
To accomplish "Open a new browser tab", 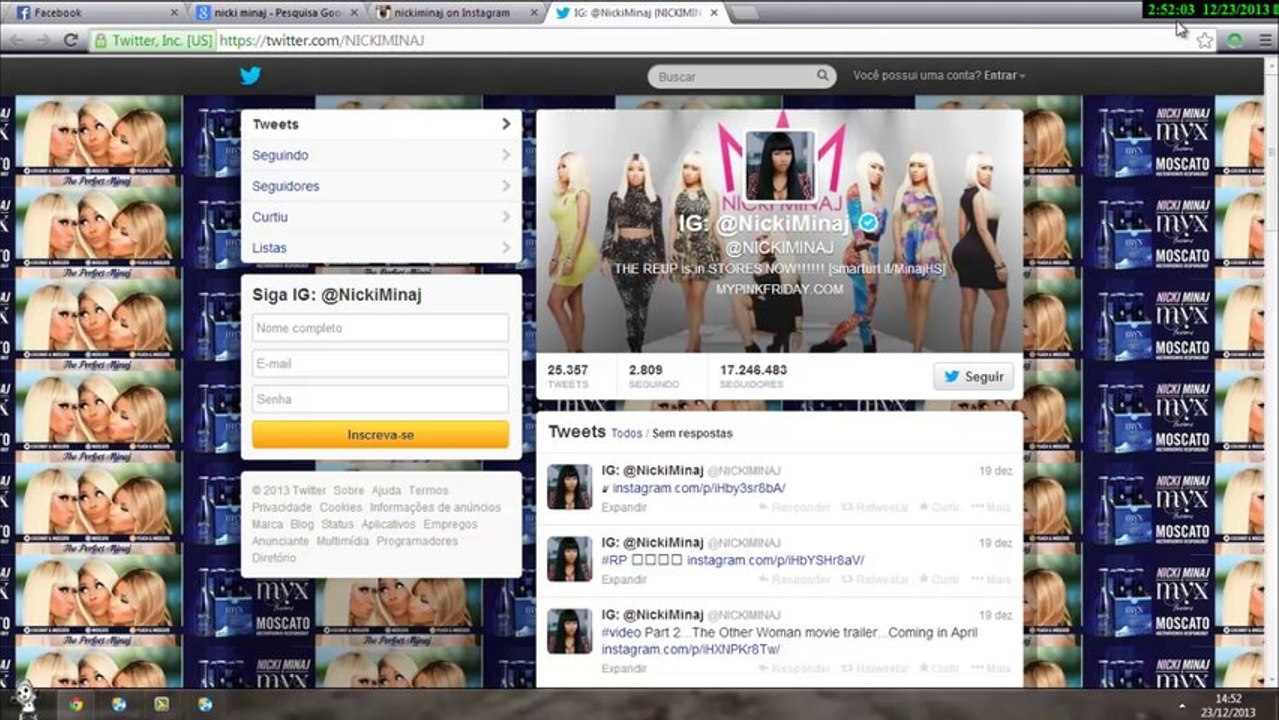I will click(x=743, y=13).
